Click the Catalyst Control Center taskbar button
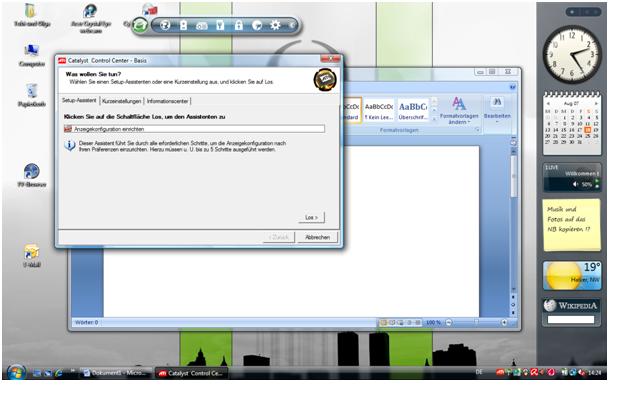The width and height of the screenshot is (640, 400). (191, 373)
